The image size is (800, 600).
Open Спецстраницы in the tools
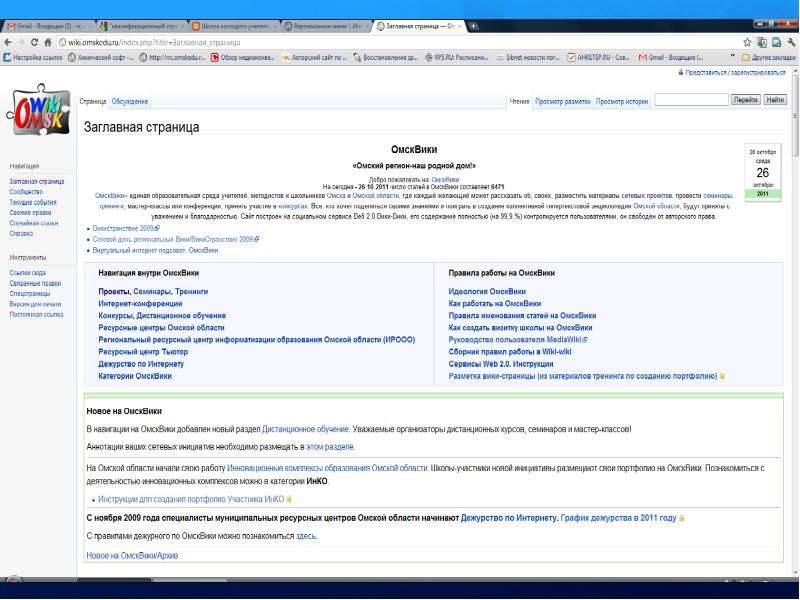(30, 293)
